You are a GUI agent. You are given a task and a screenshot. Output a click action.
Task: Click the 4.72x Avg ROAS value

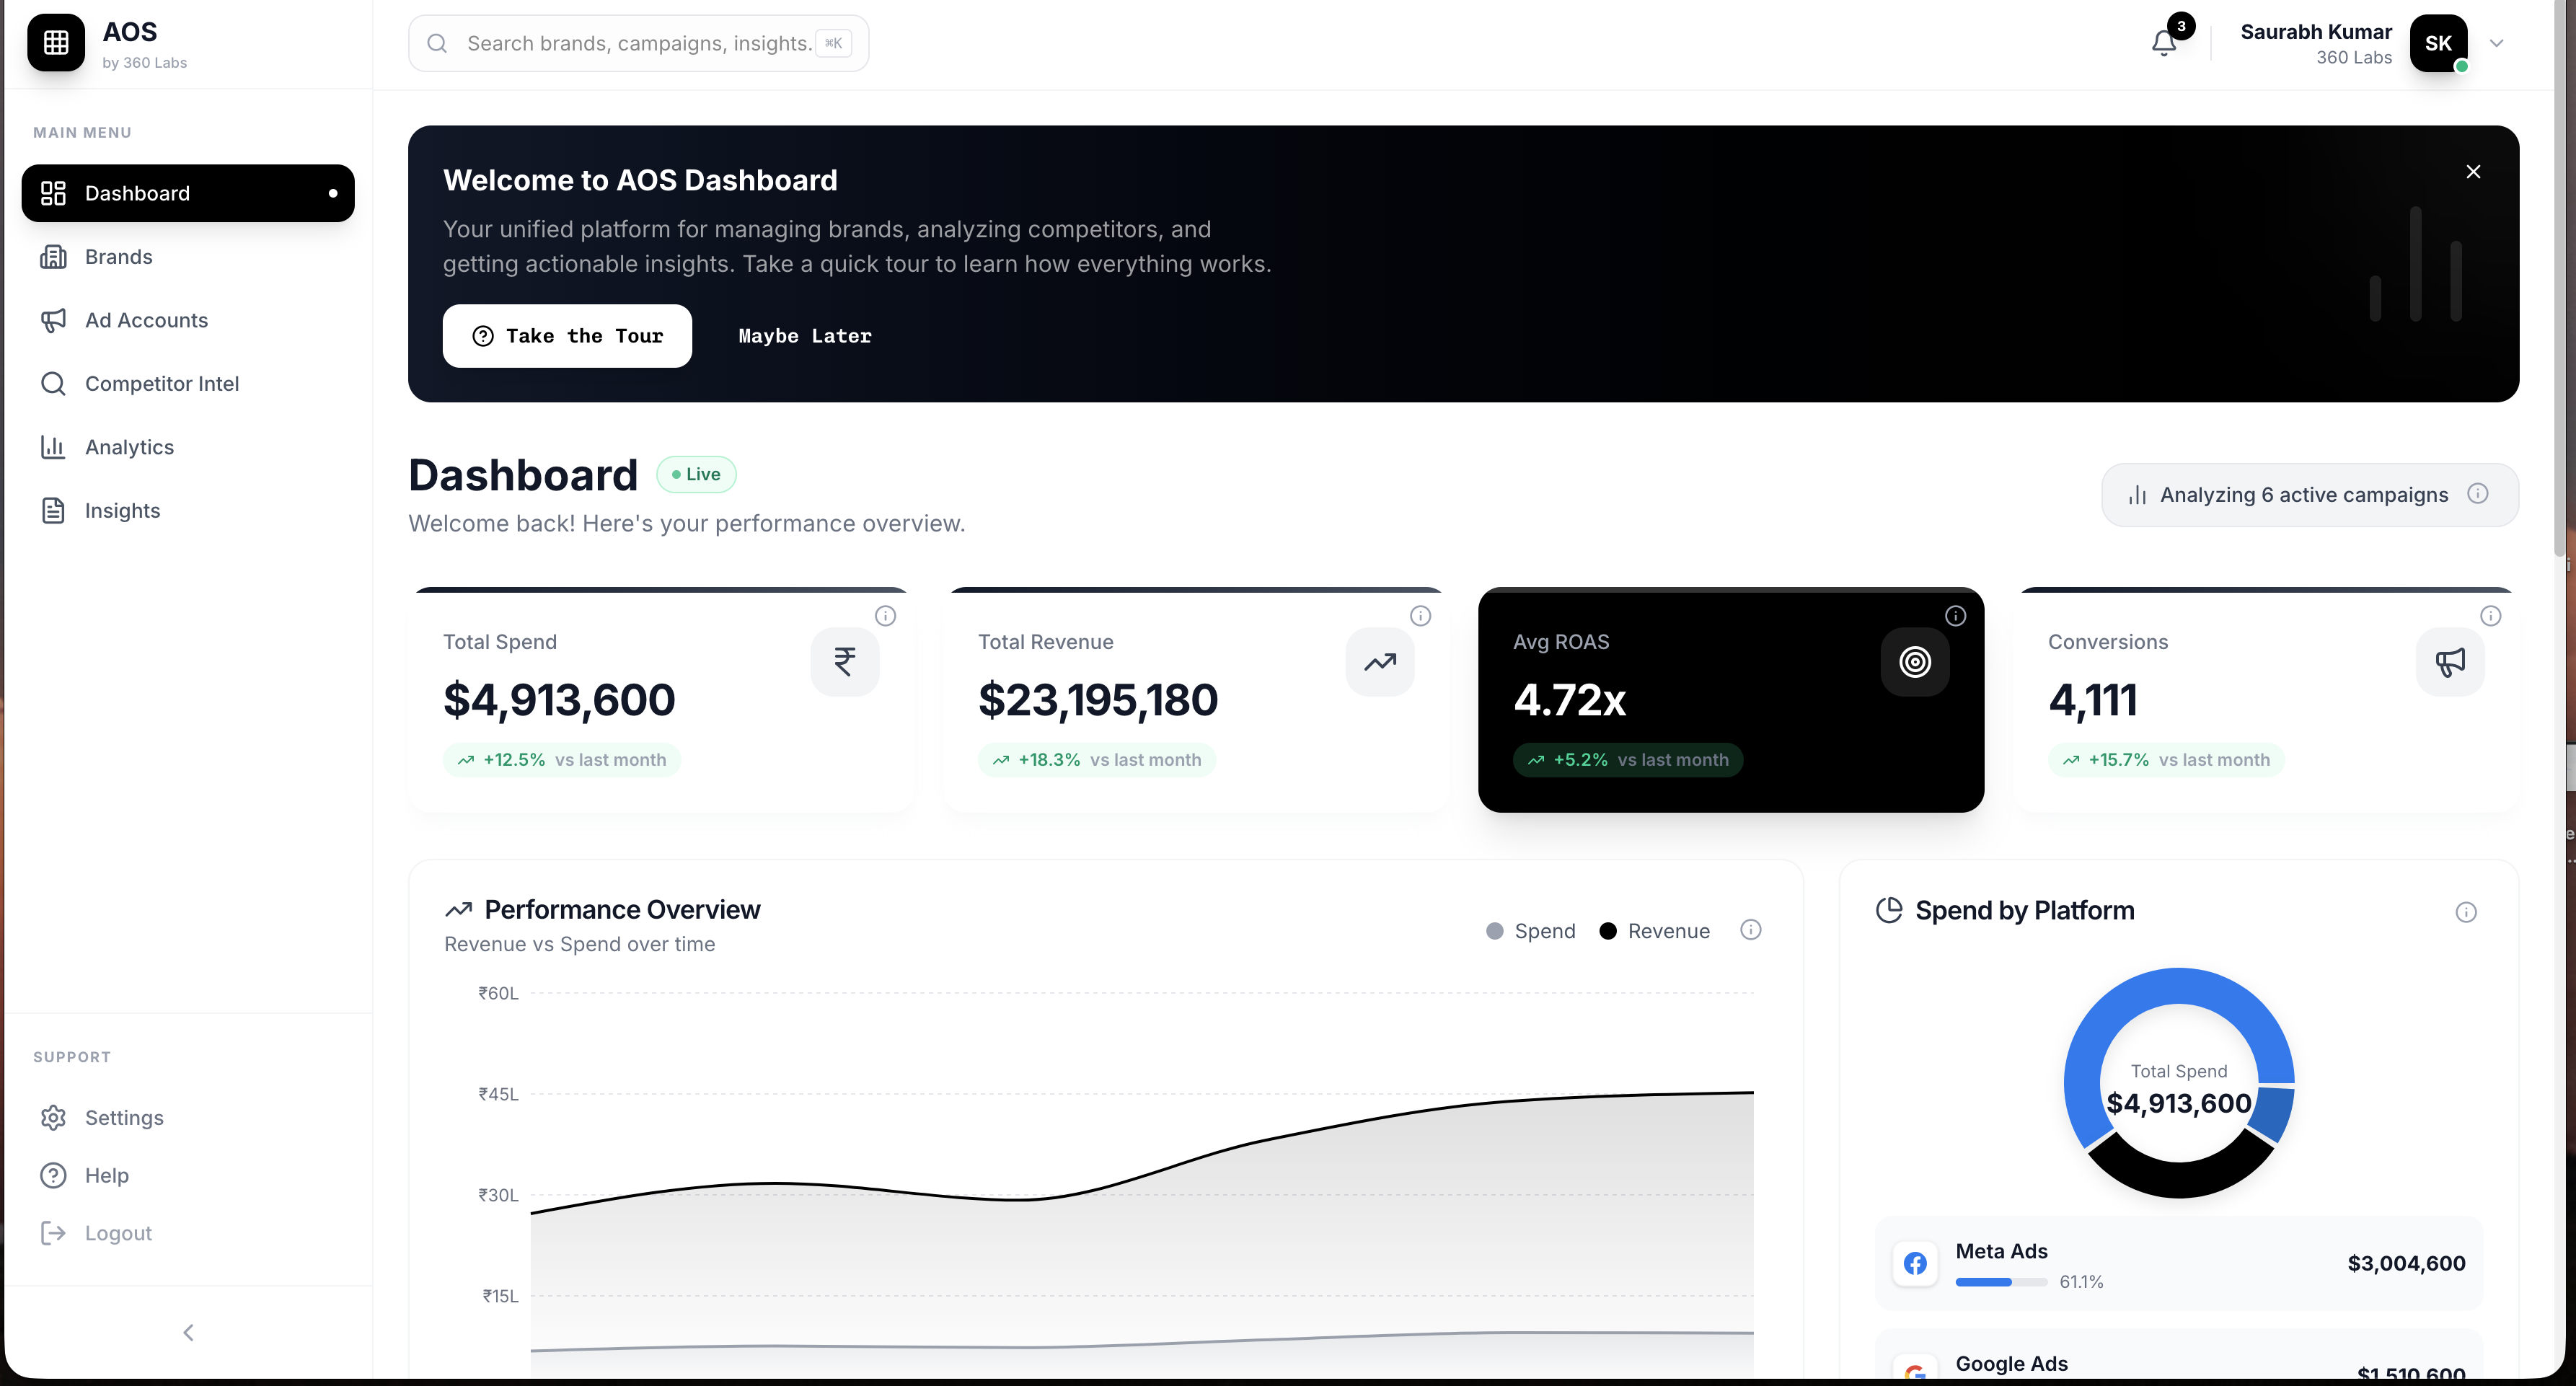point(1569,700)
